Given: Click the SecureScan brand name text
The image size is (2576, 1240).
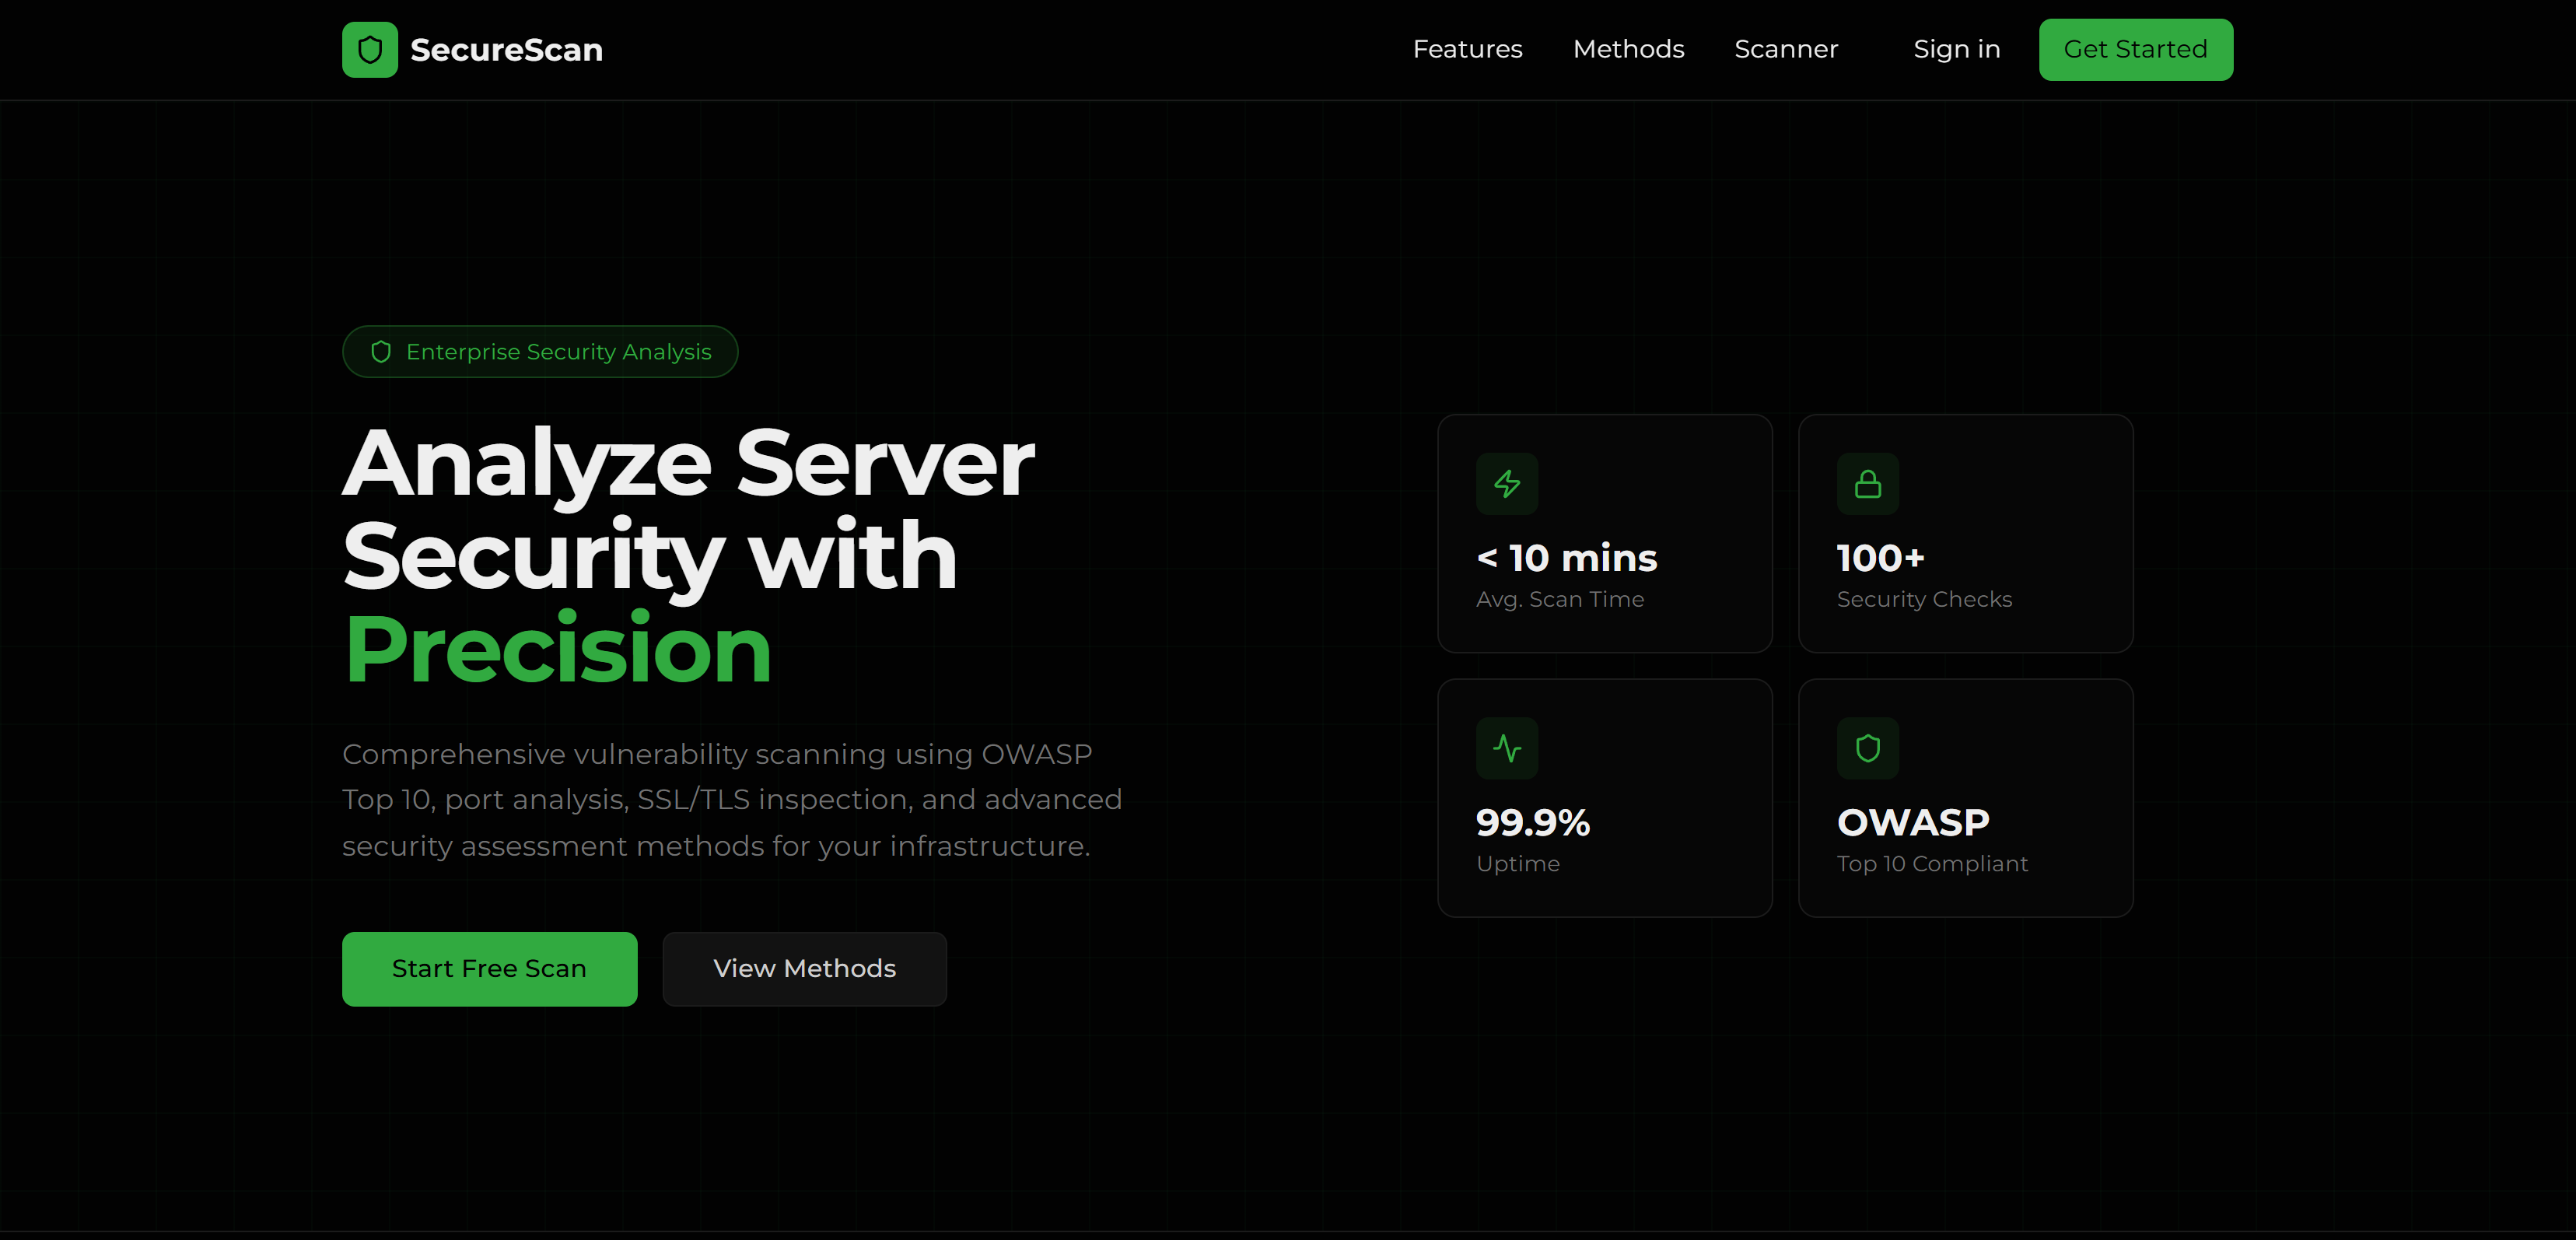Looking at the screenshot, I should click(x=506, y=50).
